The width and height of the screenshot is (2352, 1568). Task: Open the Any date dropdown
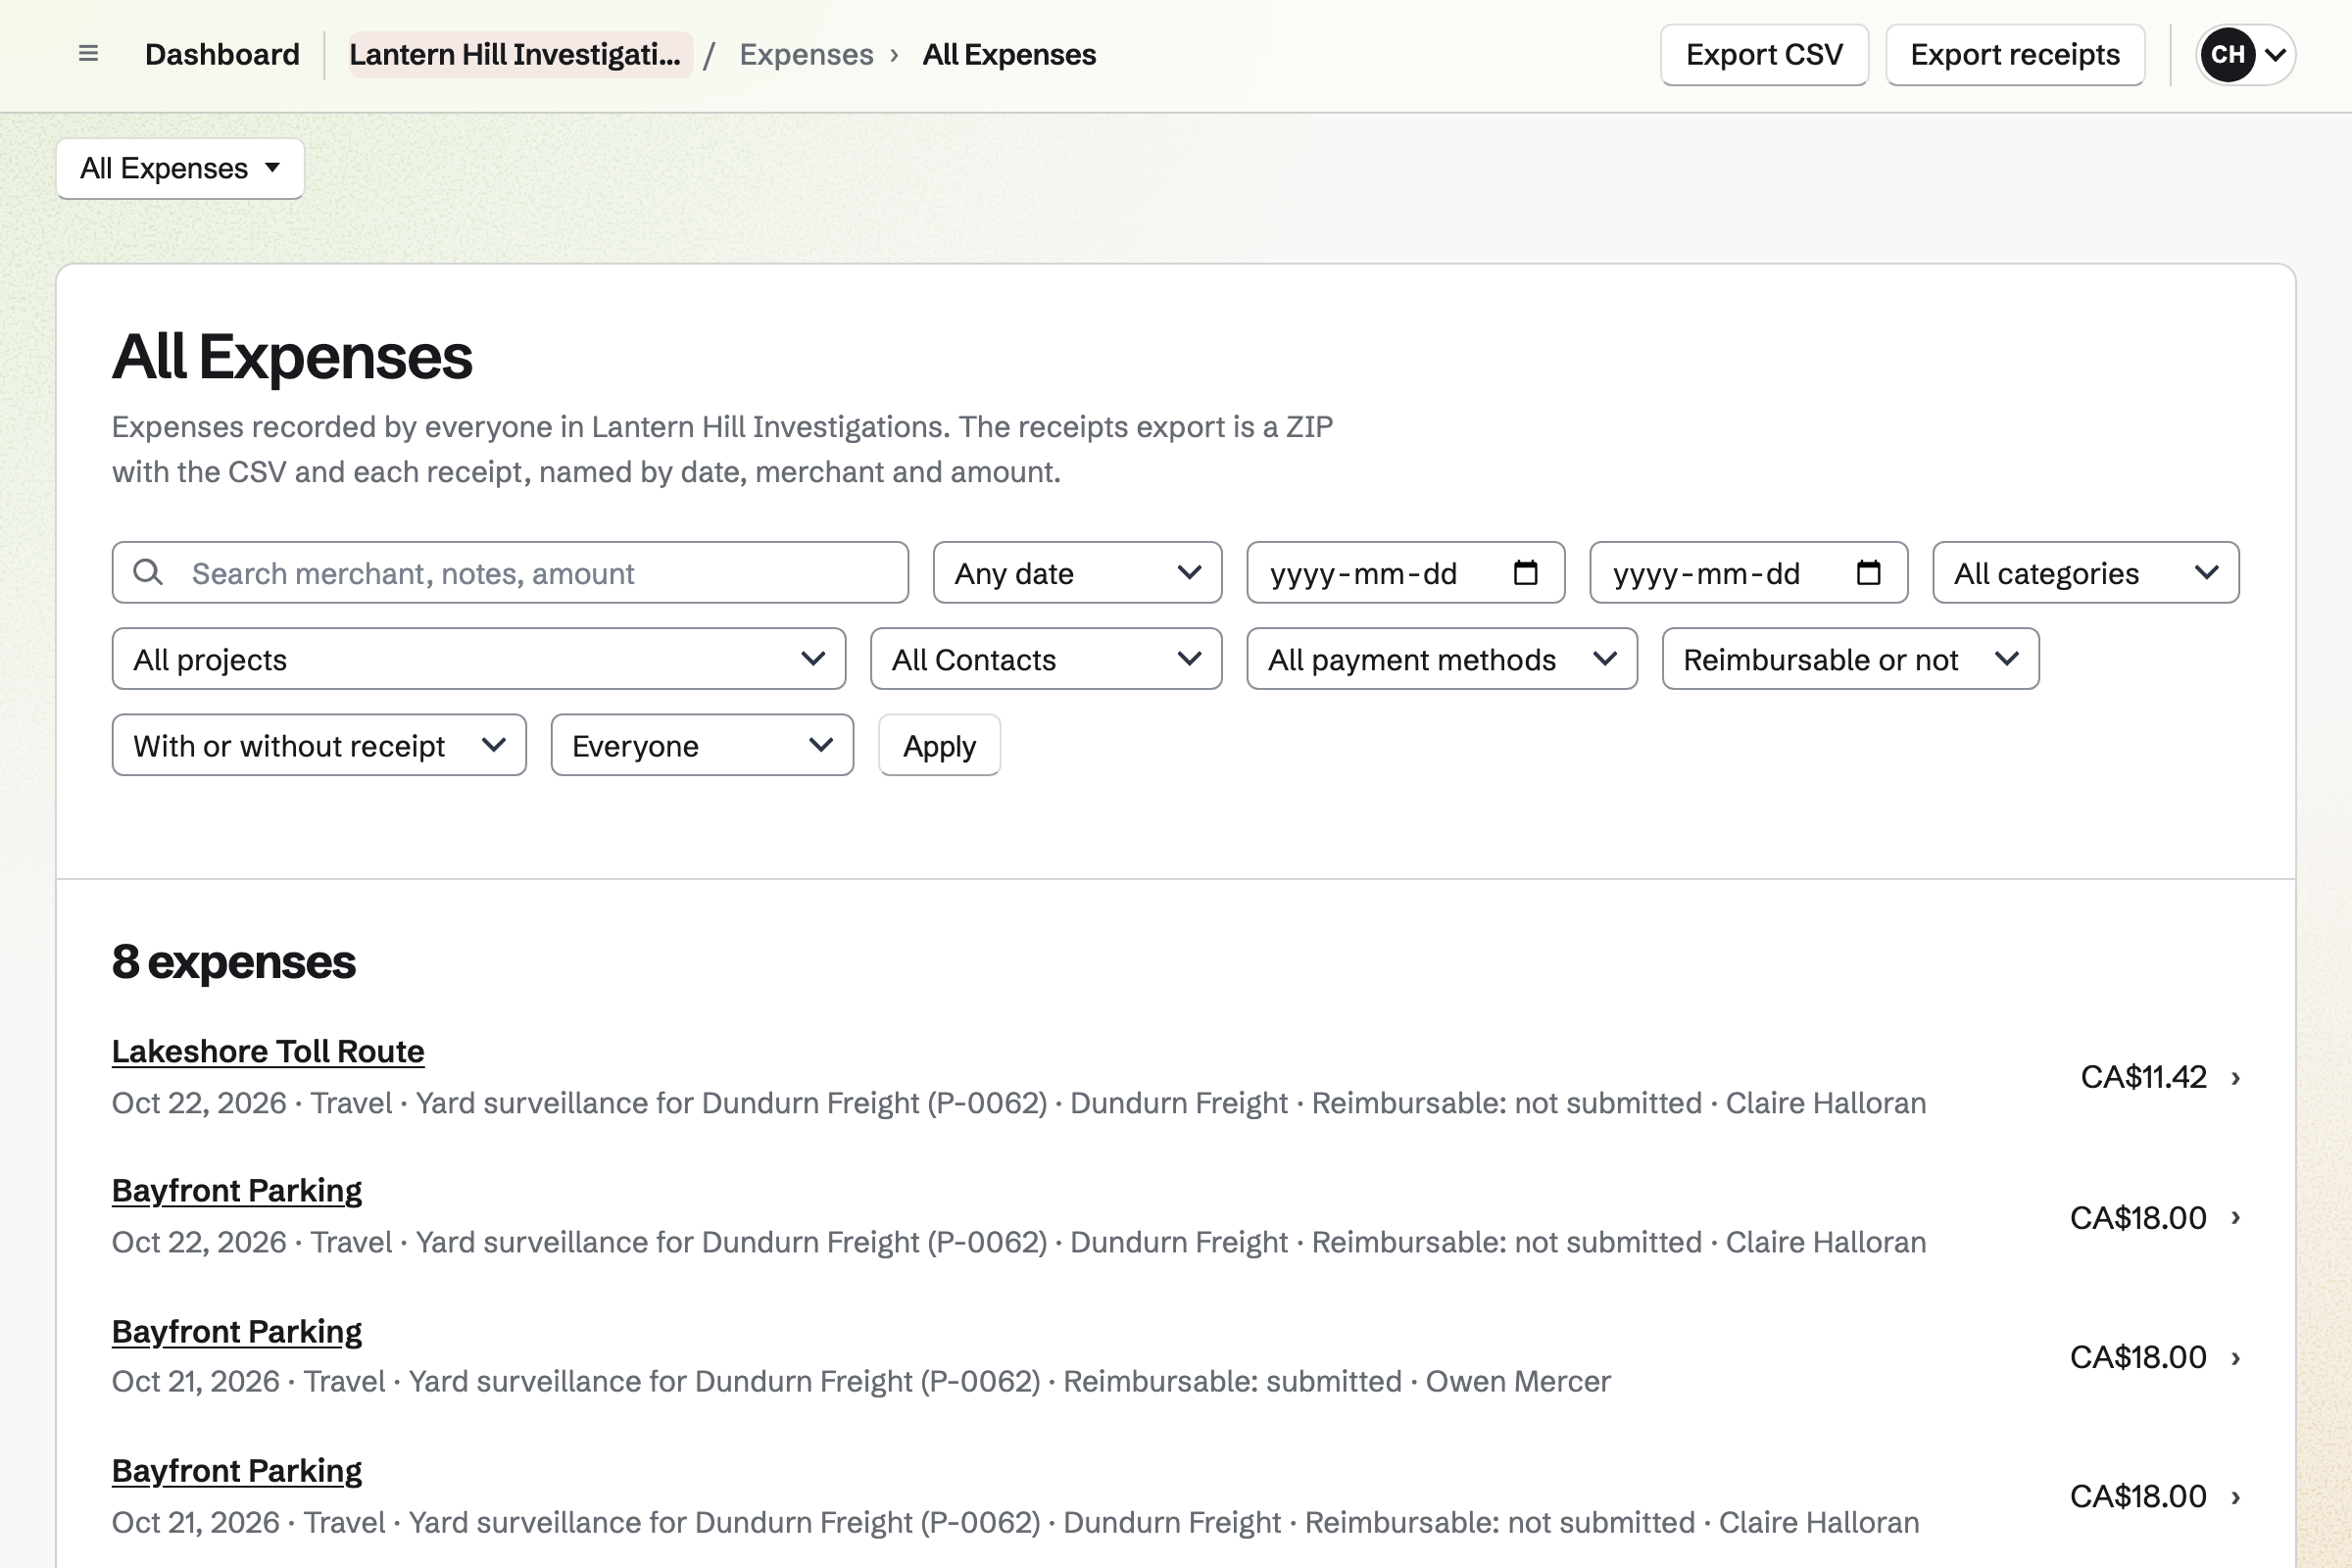1077,573
